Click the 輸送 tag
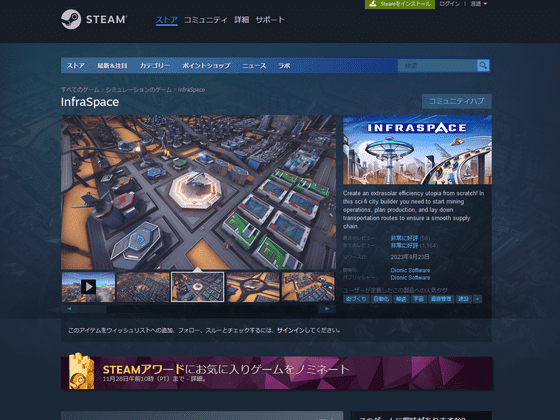Image resolution: width=560 pixels, height=420 pixels. tap(401, 299)
